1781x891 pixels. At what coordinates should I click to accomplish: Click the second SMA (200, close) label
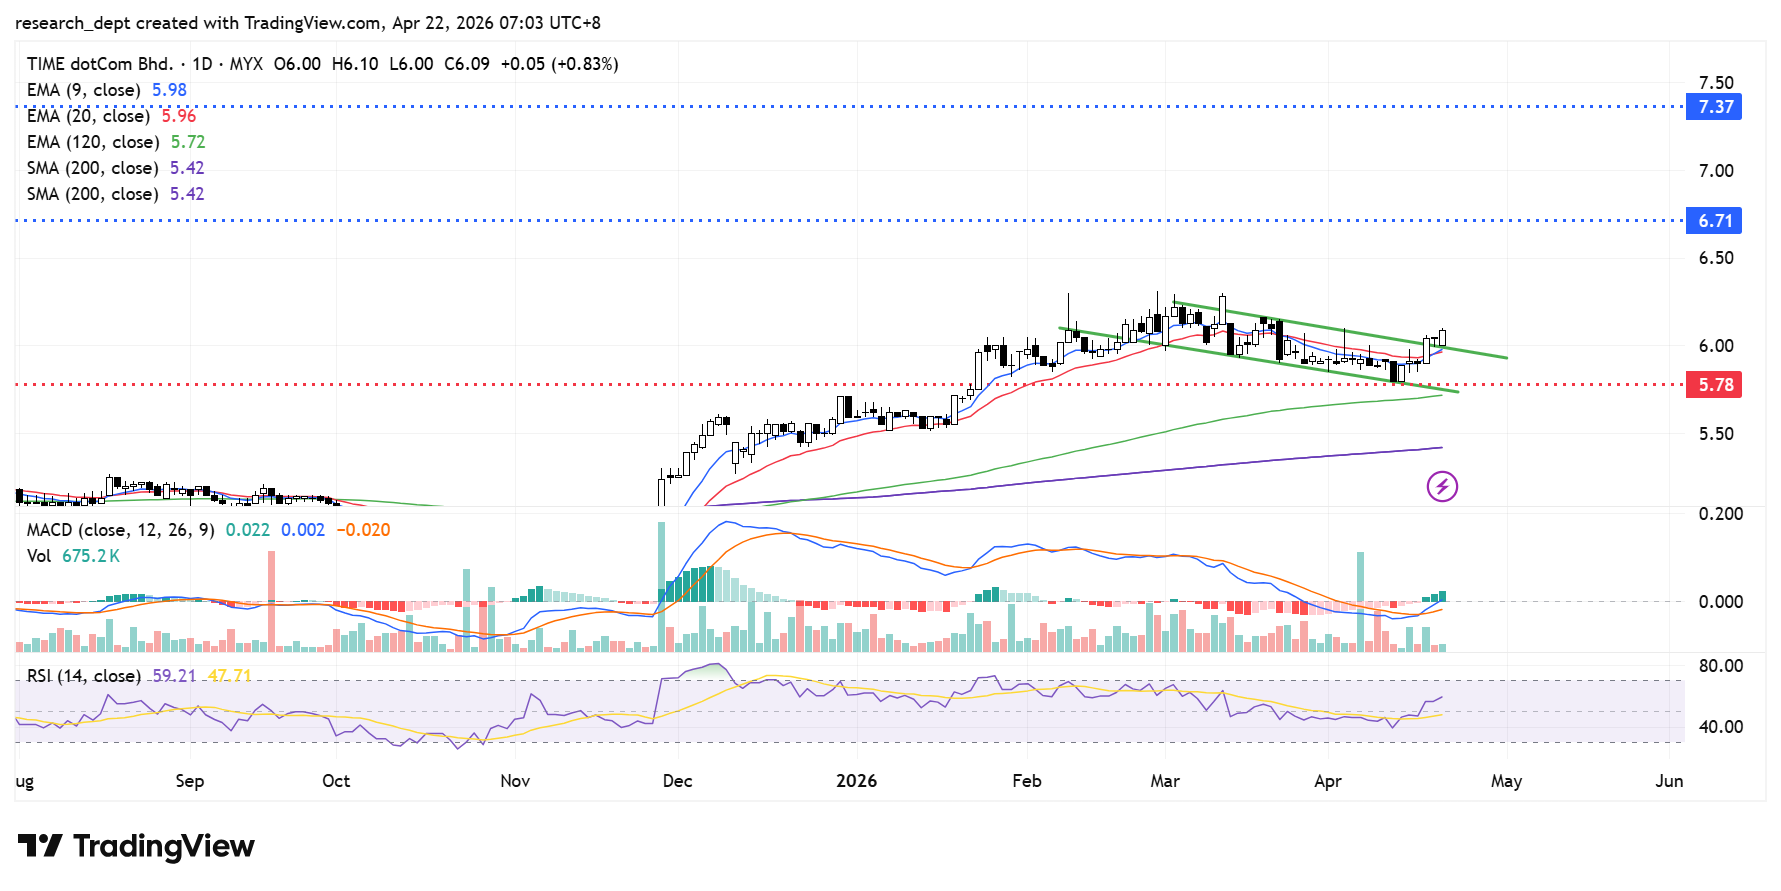click(92, 194)
